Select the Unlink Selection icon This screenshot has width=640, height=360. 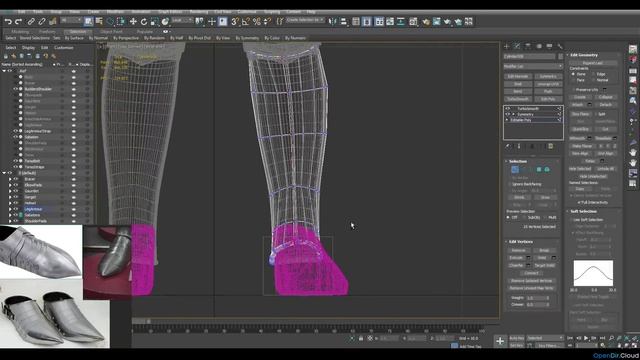(x=42, y=22)
